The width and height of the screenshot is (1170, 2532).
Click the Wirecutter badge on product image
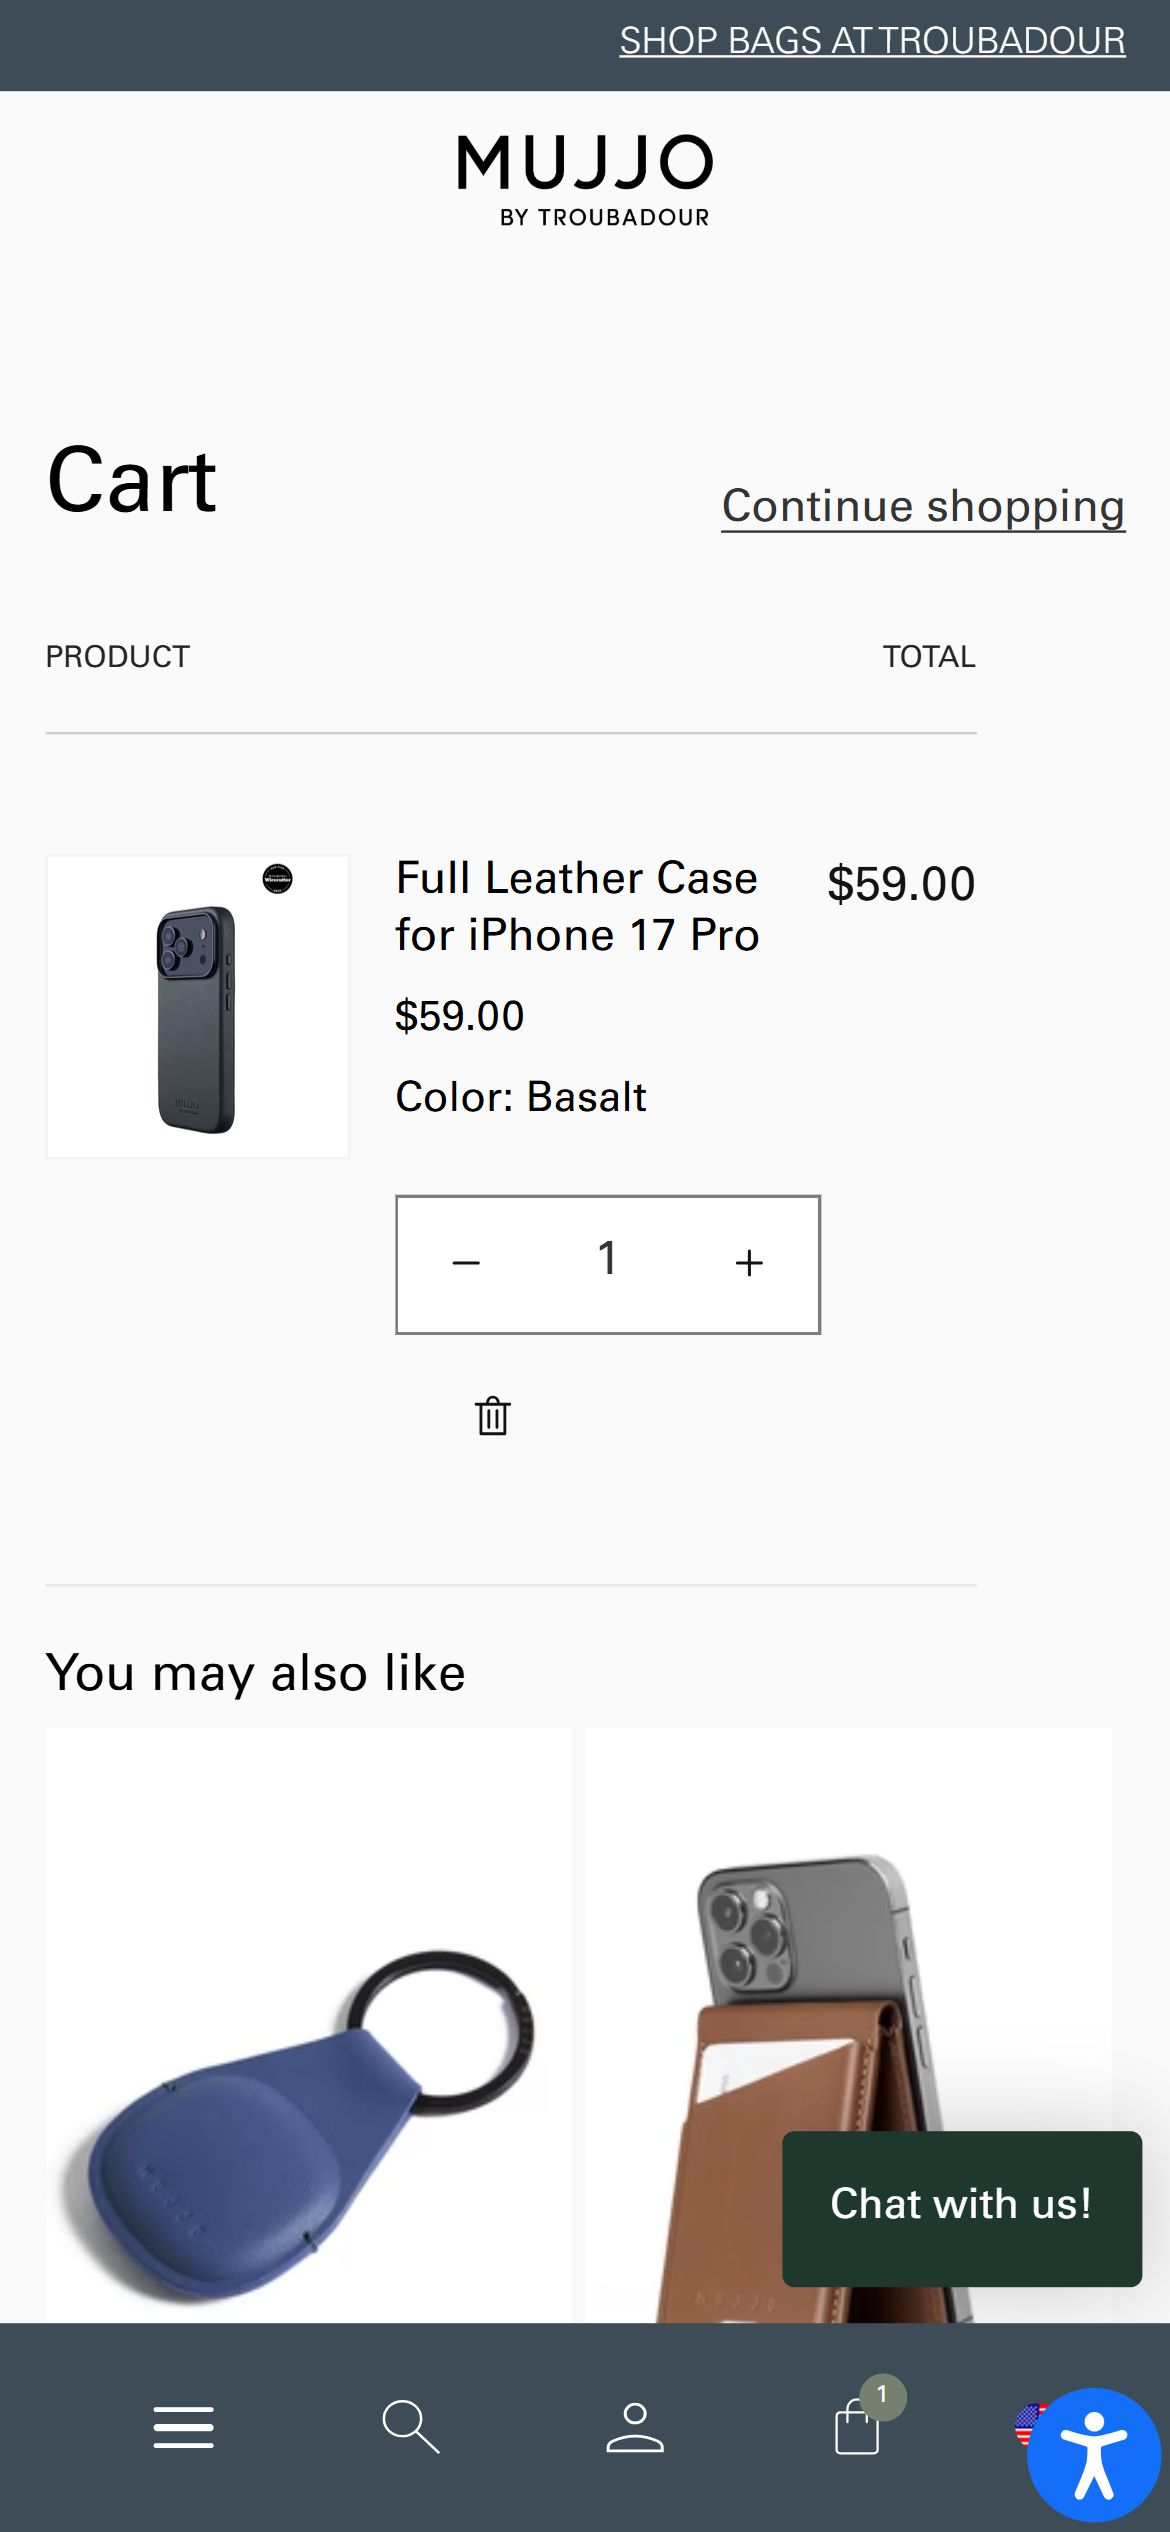point(277,879)
